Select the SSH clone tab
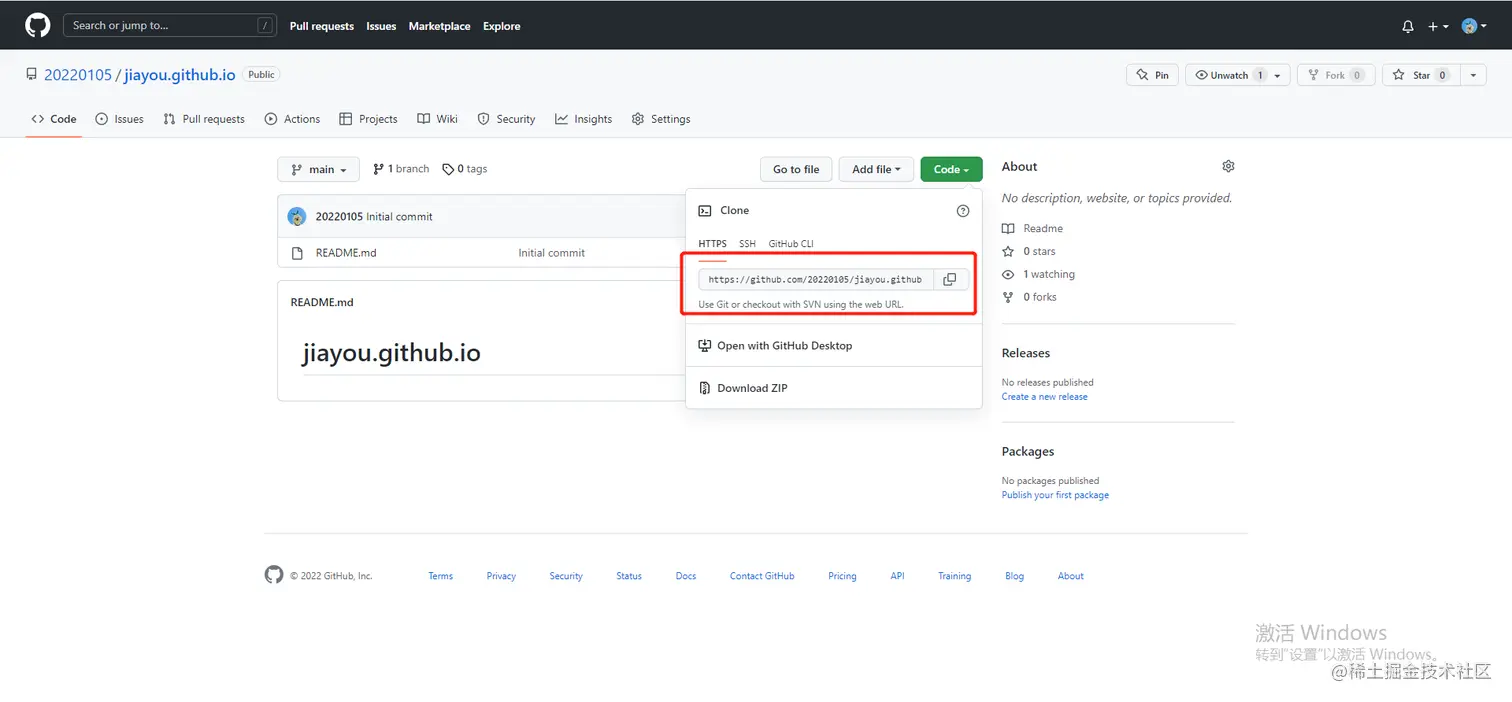The width and height of the screenshot is (1512, 702). 747,244
